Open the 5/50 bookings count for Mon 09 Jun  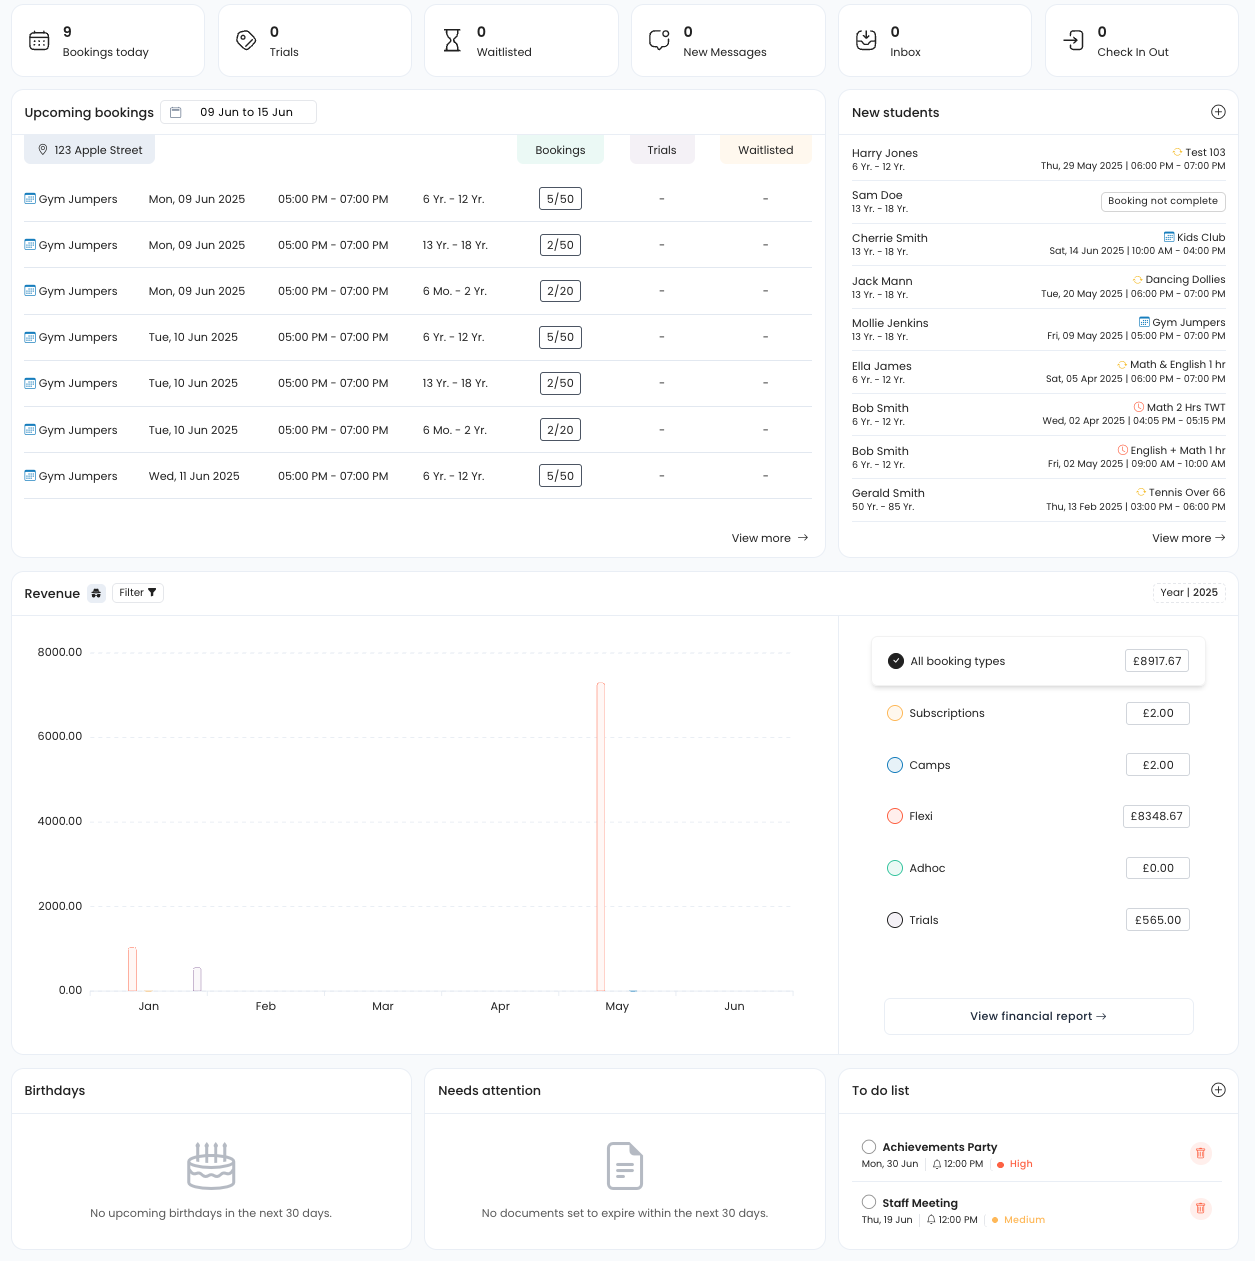pyautogui.click(x=560, y=199)
